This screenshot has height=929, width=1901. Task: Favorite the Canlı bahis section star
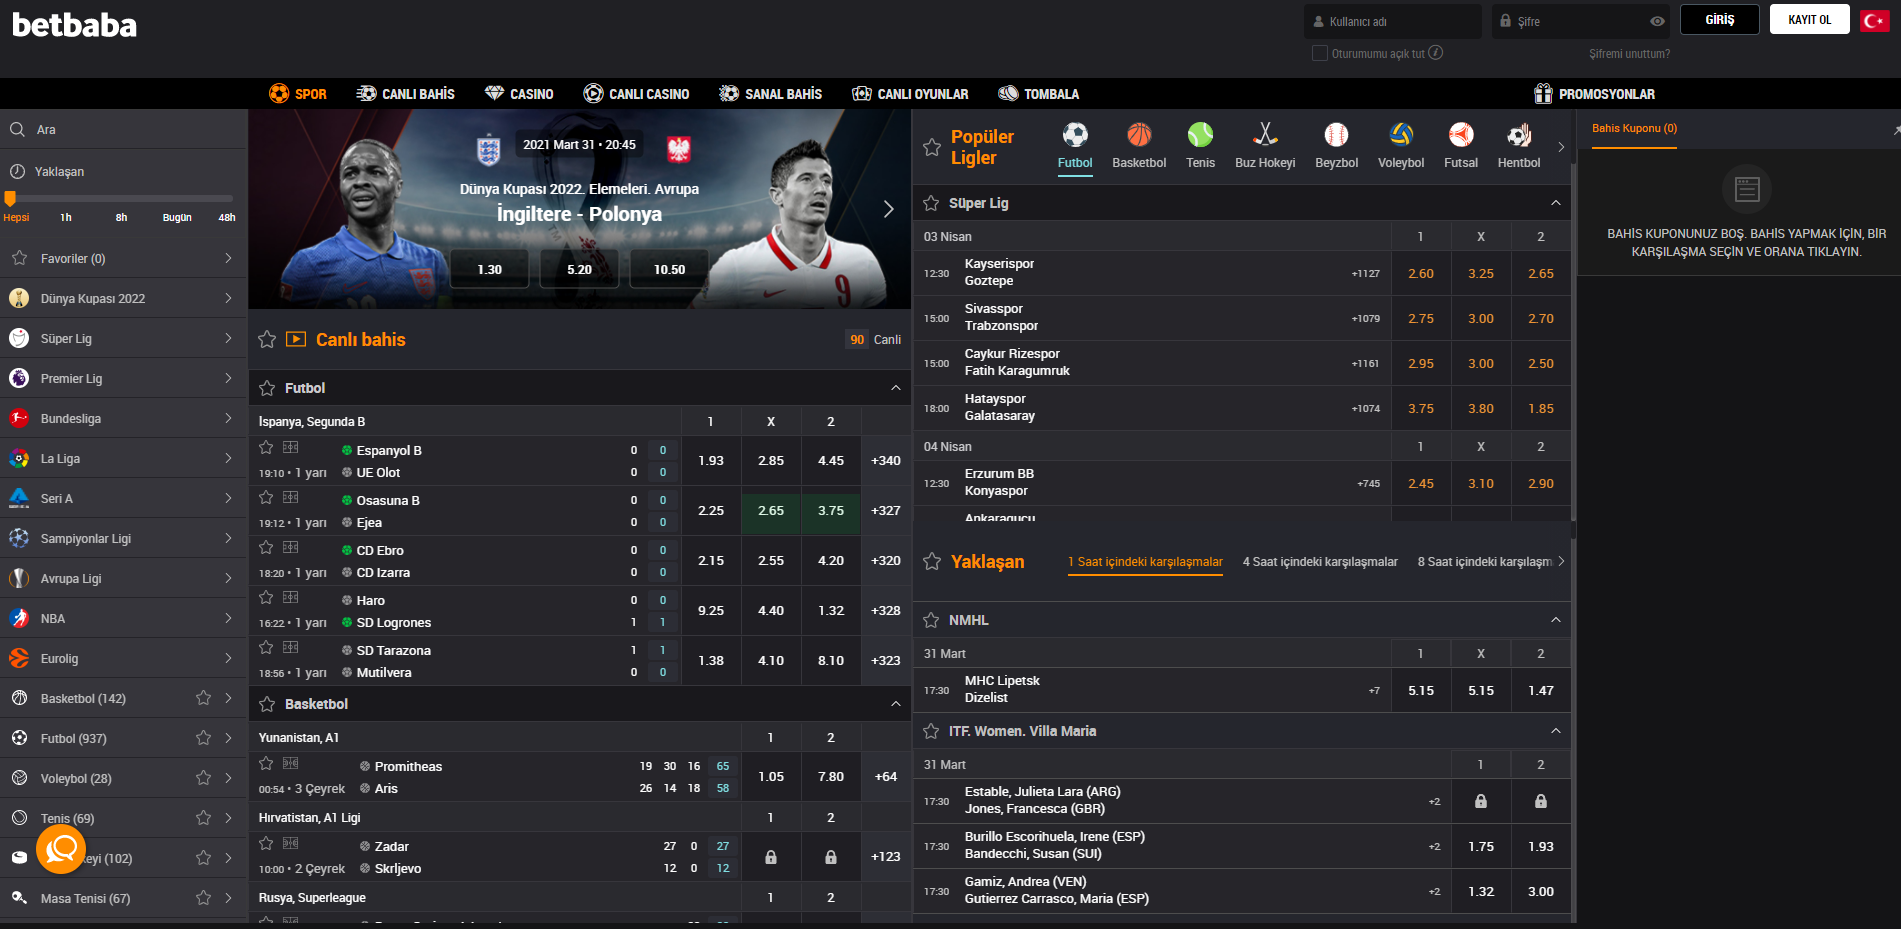pyautogui.click(x=267, y=339)
